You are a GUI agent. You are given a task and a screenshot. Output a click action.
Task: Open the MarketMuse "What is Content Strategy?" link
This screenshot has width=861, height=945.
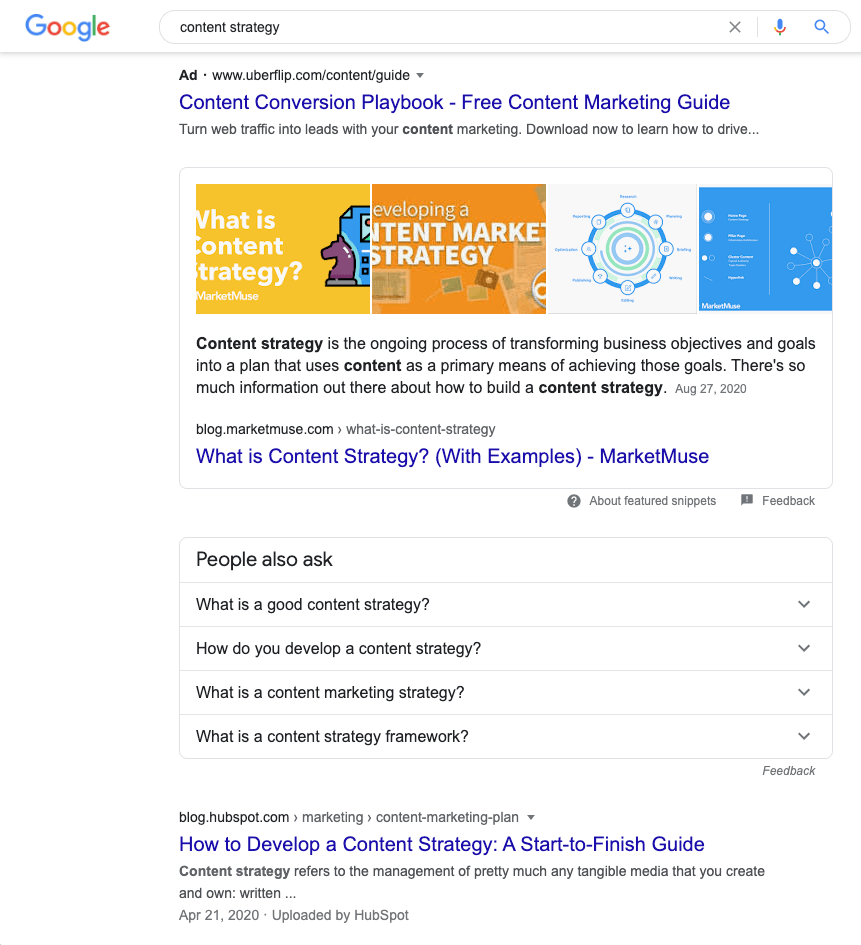[452, 456]
